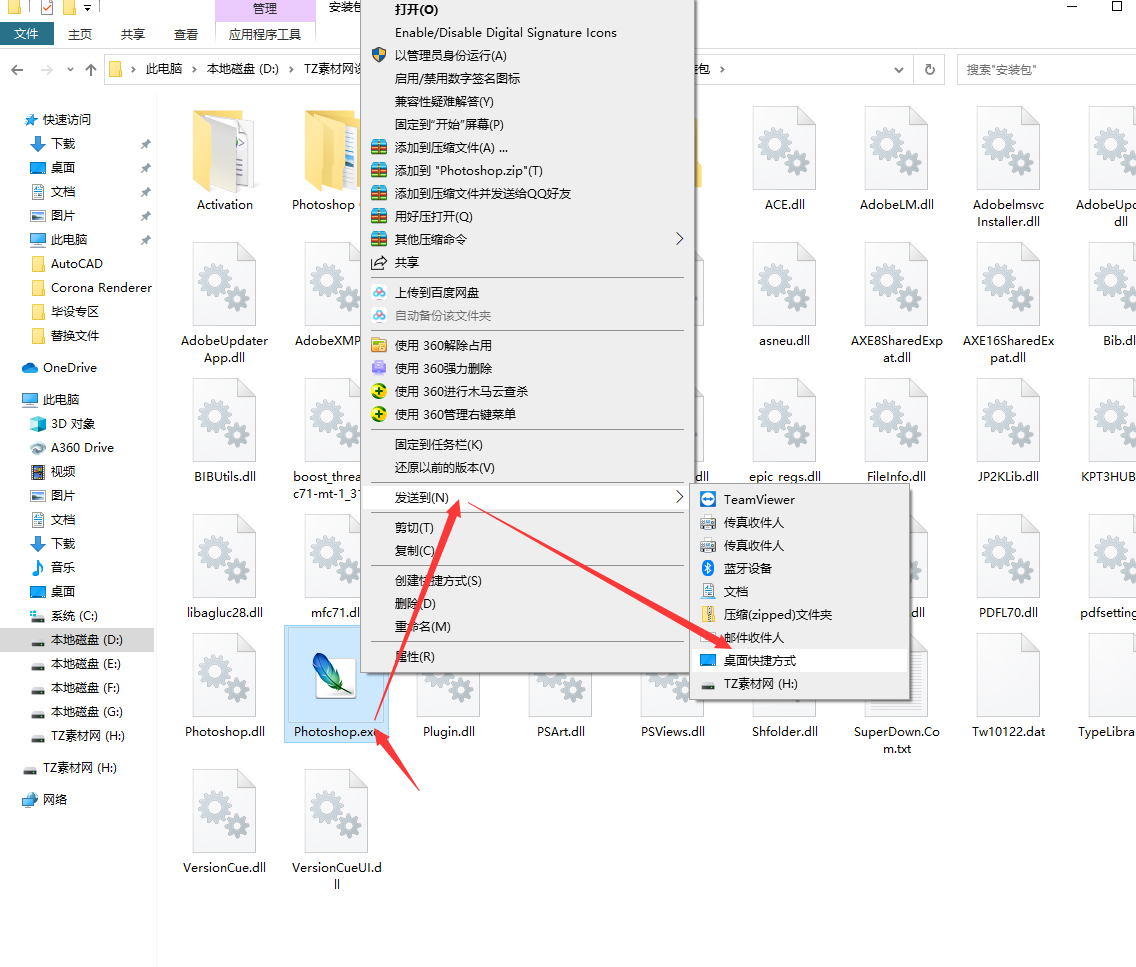The width and height of the screenshot is (1136, 967).
Task: Open A360 Drive in sidebar
Action: point(82,448)
